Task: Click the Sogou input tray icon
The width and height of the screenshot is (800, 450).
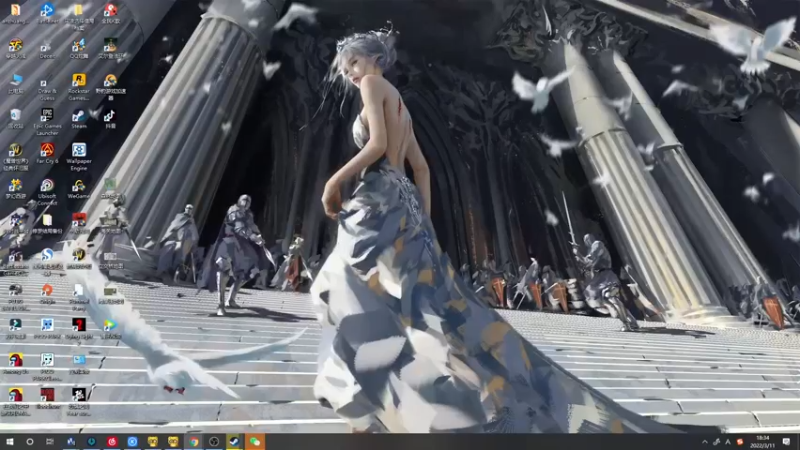Action: click(x=740, y=442)
